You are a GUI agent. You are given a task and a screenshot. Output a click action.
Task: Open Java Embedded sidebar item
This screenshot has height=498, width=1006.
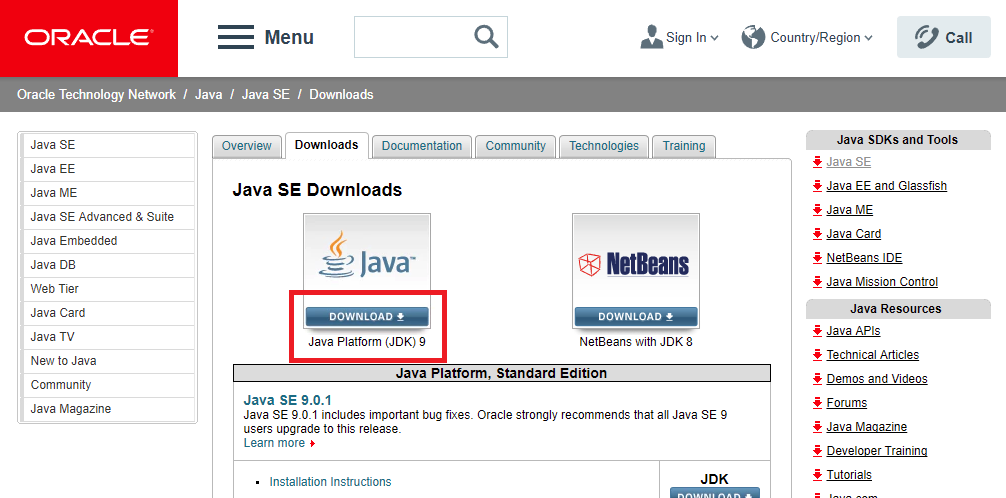pyautogui.click(x=108, y=241)
